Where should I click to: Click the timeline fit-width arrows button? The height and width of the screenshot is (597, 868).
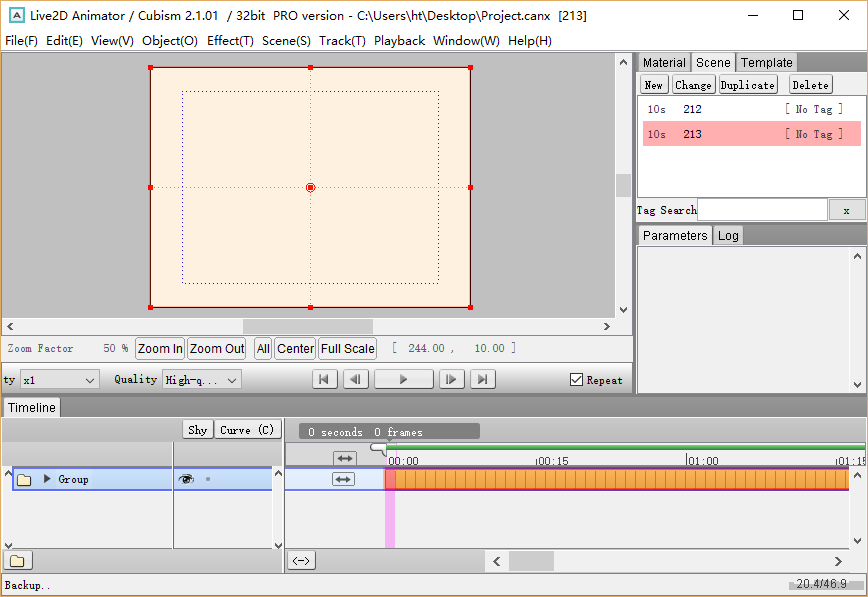point(301,560)
